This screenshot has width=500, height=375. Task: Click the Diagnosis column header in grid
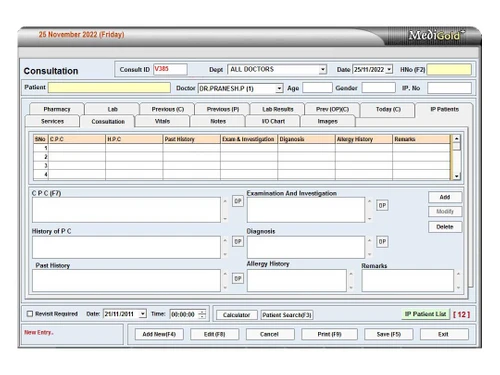coord(306,139)
